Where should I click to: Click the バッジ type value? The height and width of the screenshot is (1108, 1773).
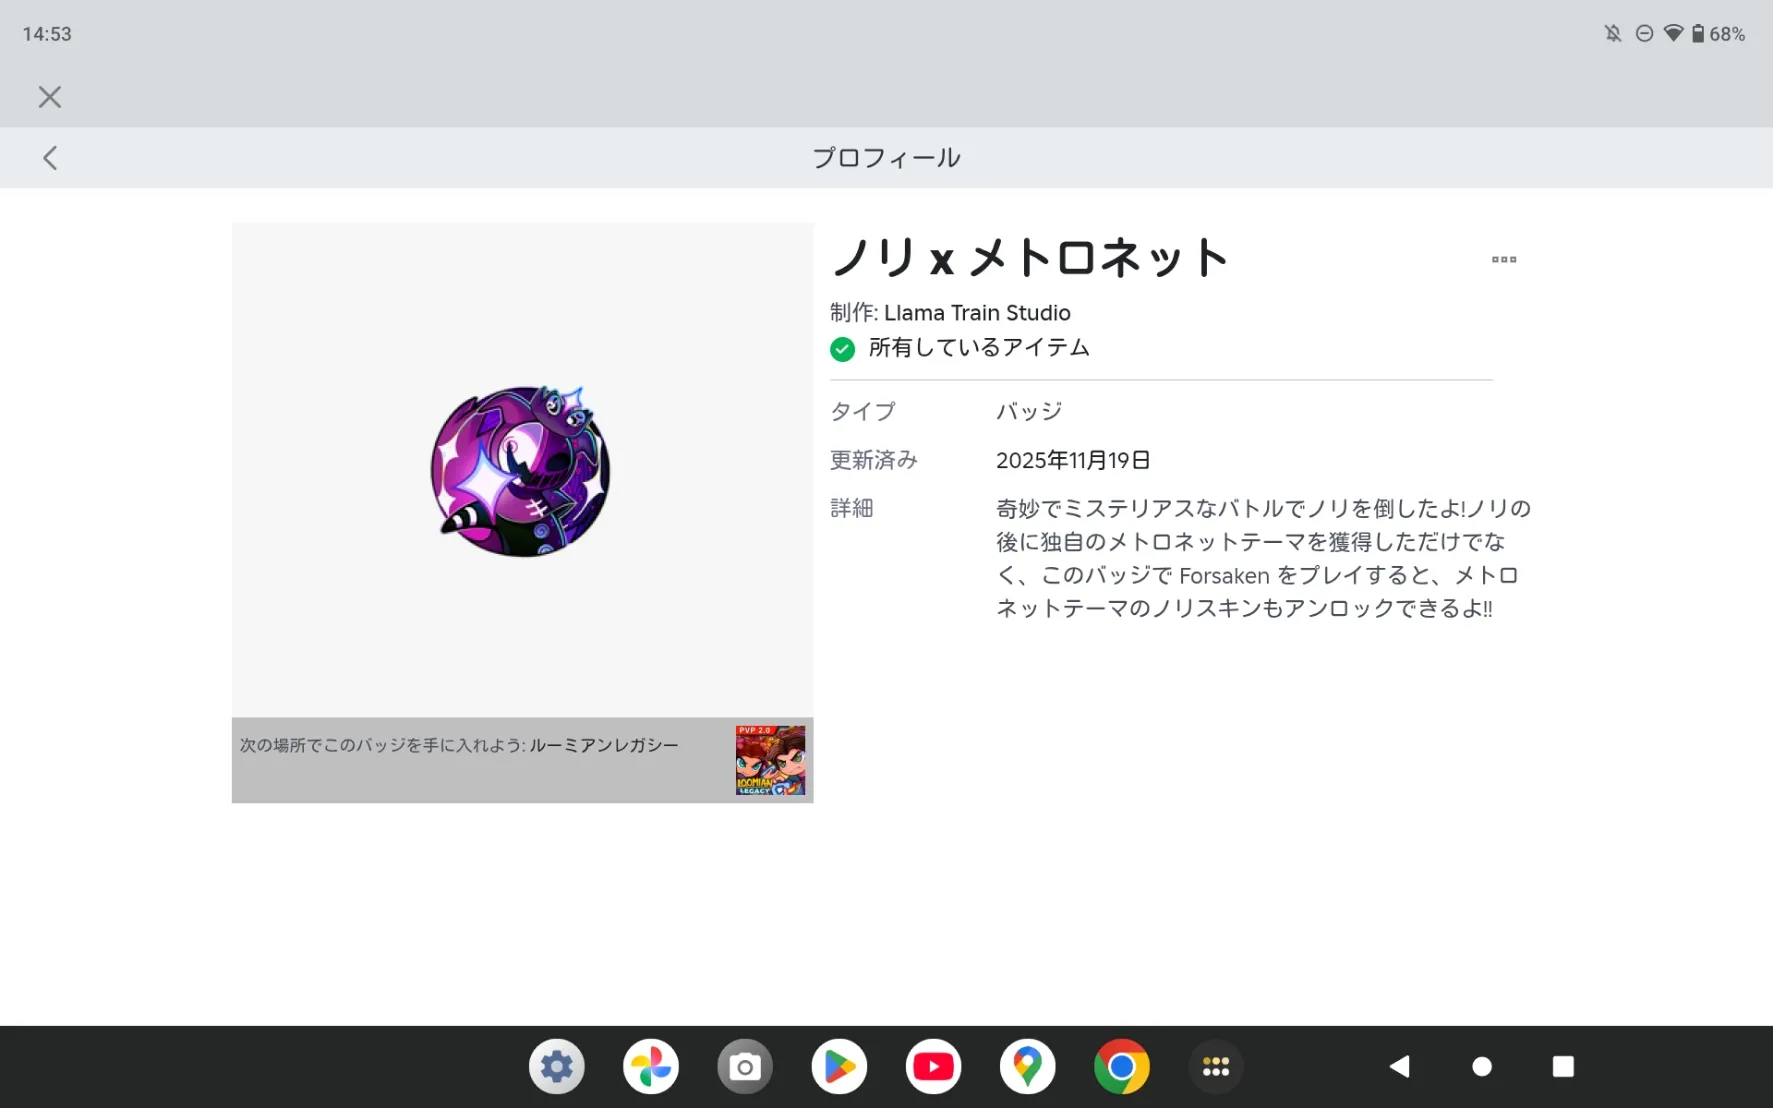(1029, 411)
